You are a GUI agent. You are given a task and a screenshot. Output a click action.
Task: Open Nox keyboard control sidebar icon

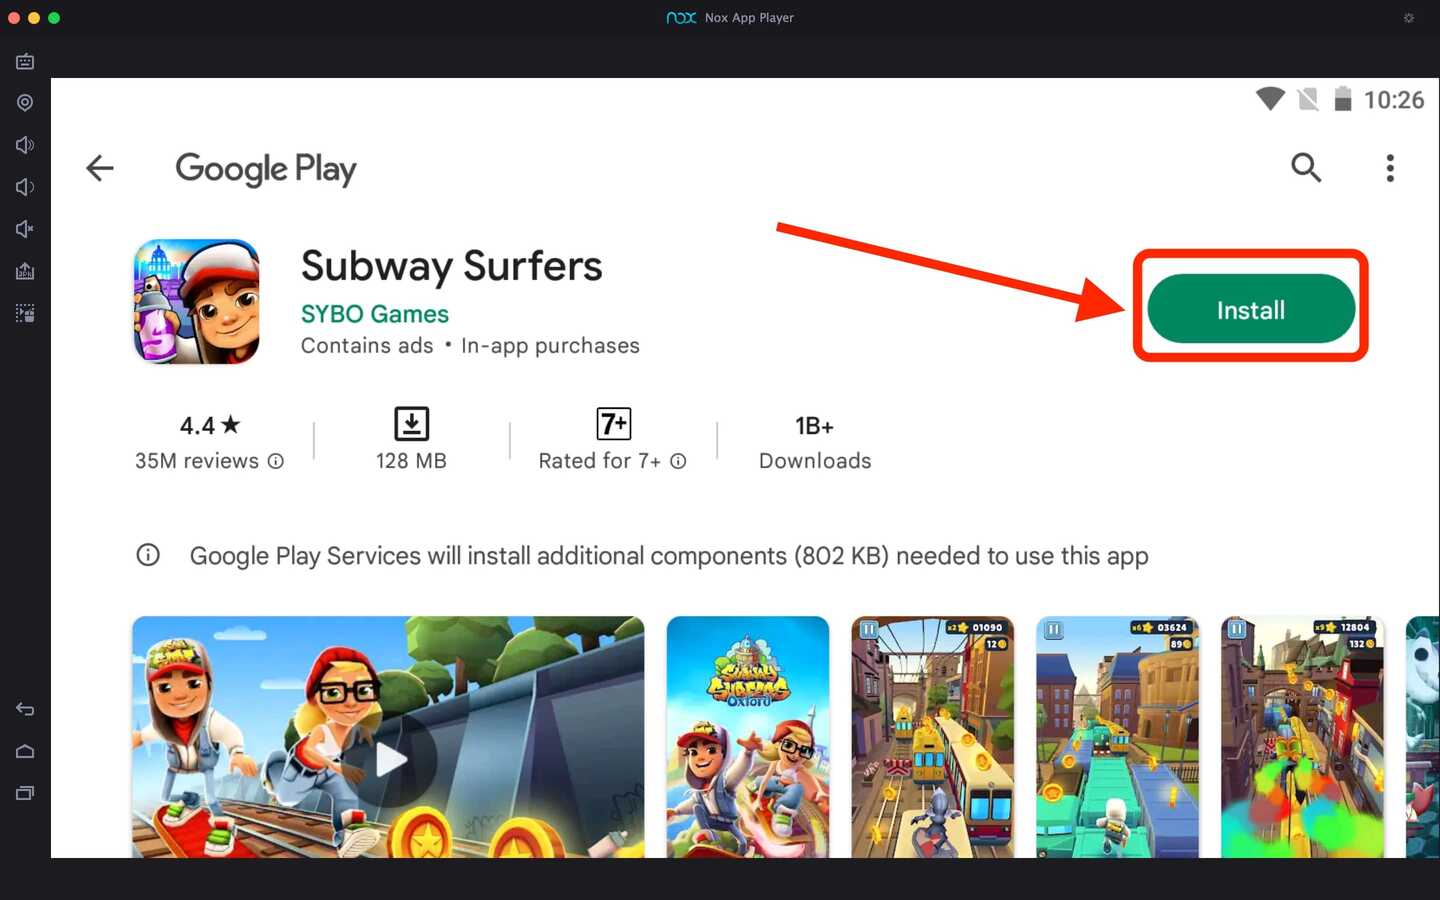pyautogui.click(x=25, y=62)
